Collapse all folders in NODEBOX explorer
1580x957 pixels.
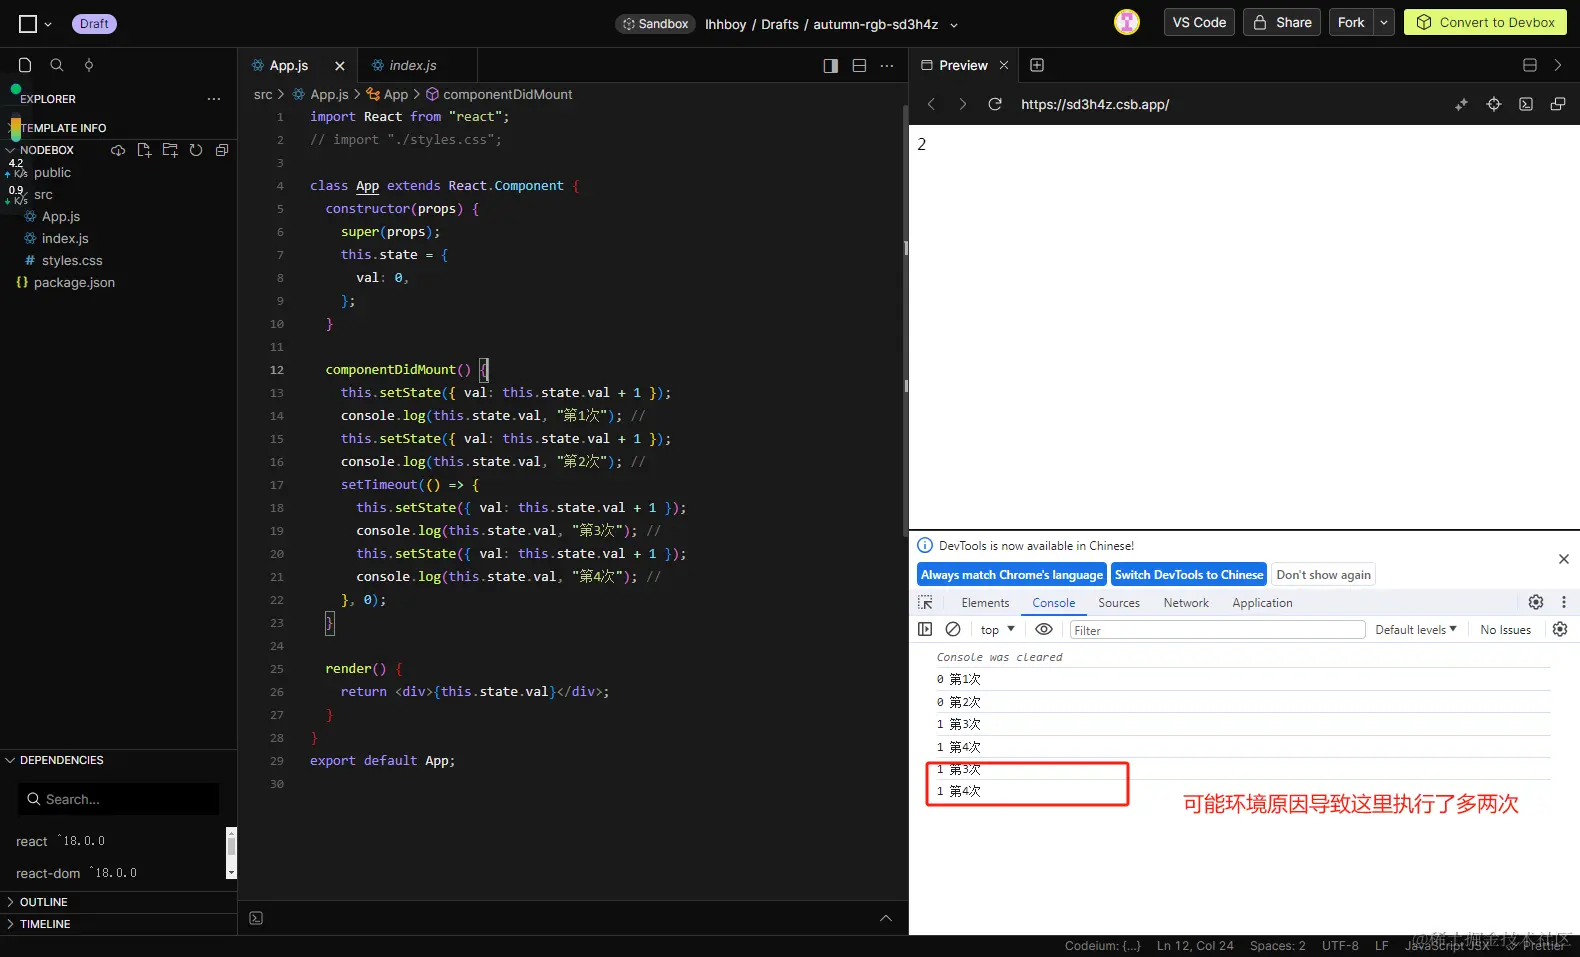[222, 150]
